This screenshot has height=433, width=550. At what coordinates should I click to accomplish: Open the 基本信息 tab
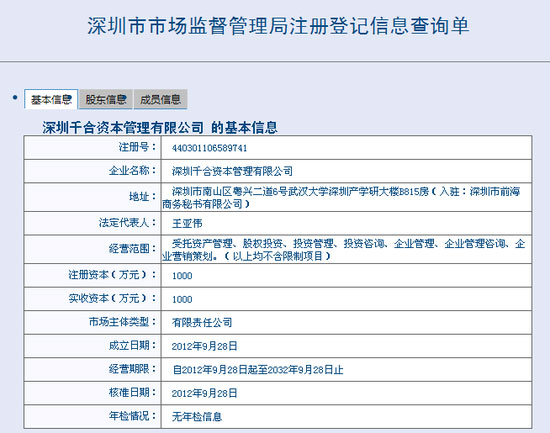coord(51,99)
